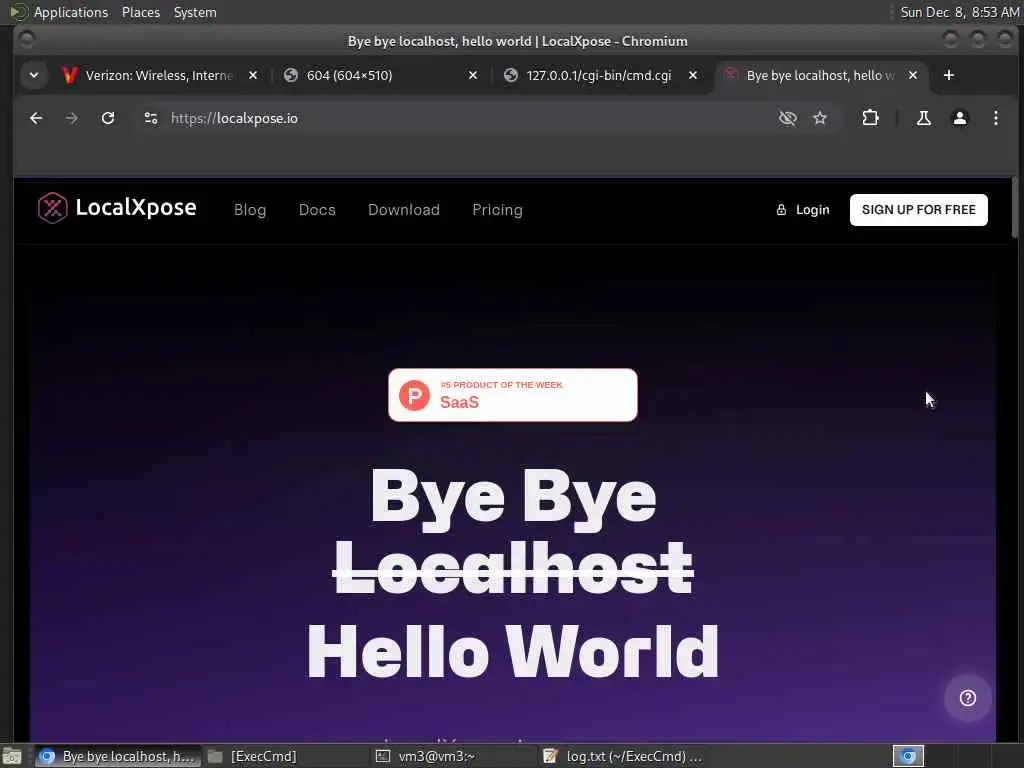The height and width of the screenshot is (768, 1024).
Task: Open the Chromium three-dot menu
Action: [995, 118]
